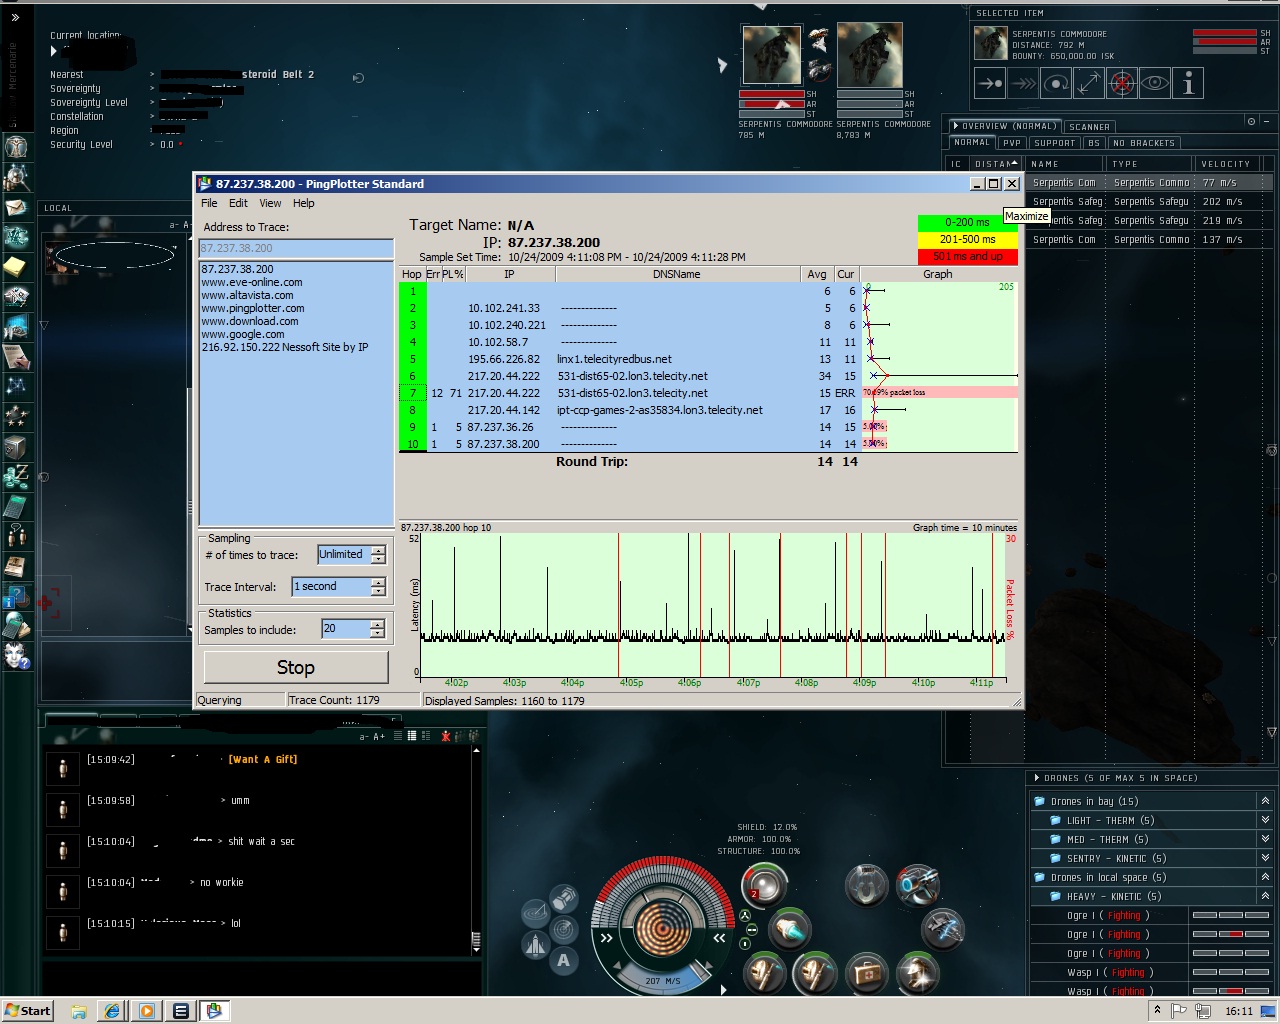Screen dimensions: 1280x1024
Task: Open Show Info for selected item
Action: [x=1188, y=84]
